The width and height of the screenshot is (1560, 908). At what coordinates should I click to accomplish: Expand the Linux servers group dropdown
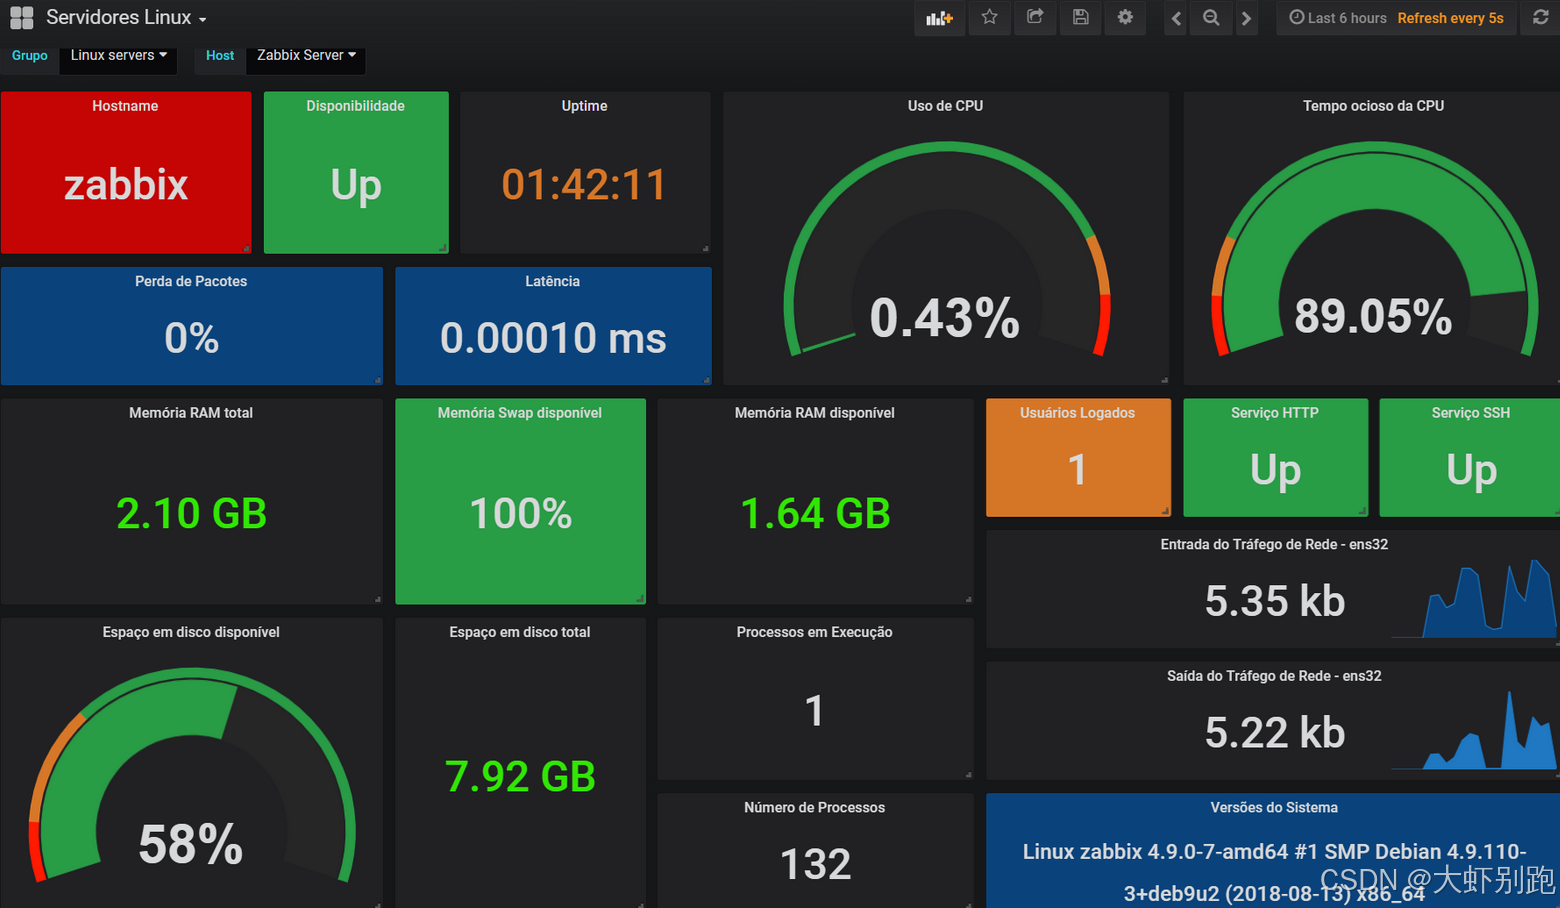(x=118, y=56)
